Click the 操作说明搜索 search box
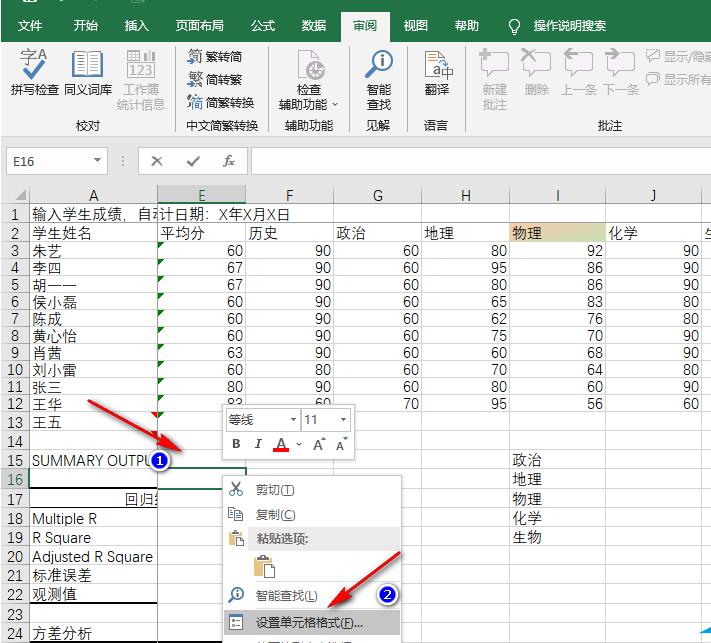Screen dimensions: 711x643 (569, 26)
